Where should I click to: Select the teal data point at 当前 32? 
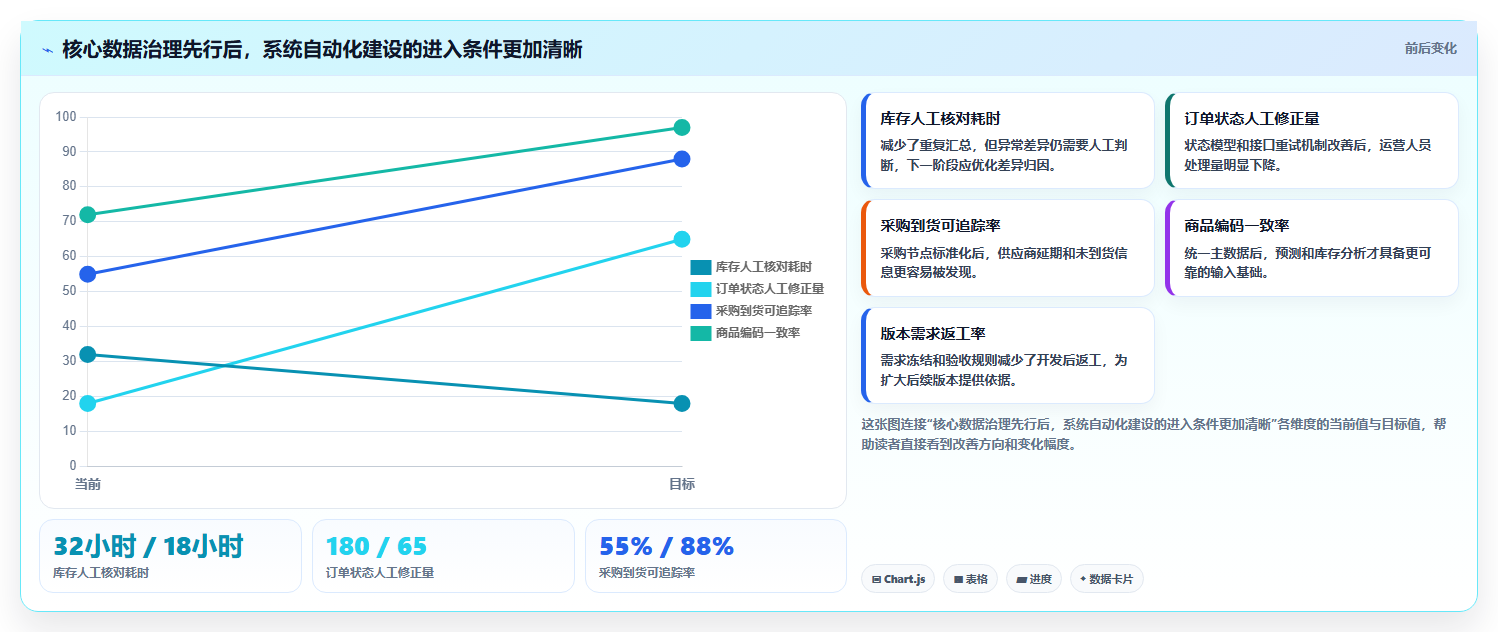click(88, 354)
